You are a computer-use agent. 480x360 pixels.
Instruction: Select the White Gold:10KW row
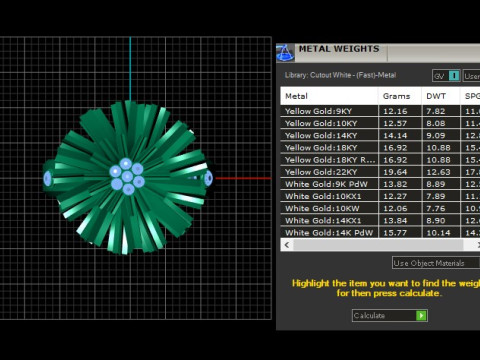380,208
